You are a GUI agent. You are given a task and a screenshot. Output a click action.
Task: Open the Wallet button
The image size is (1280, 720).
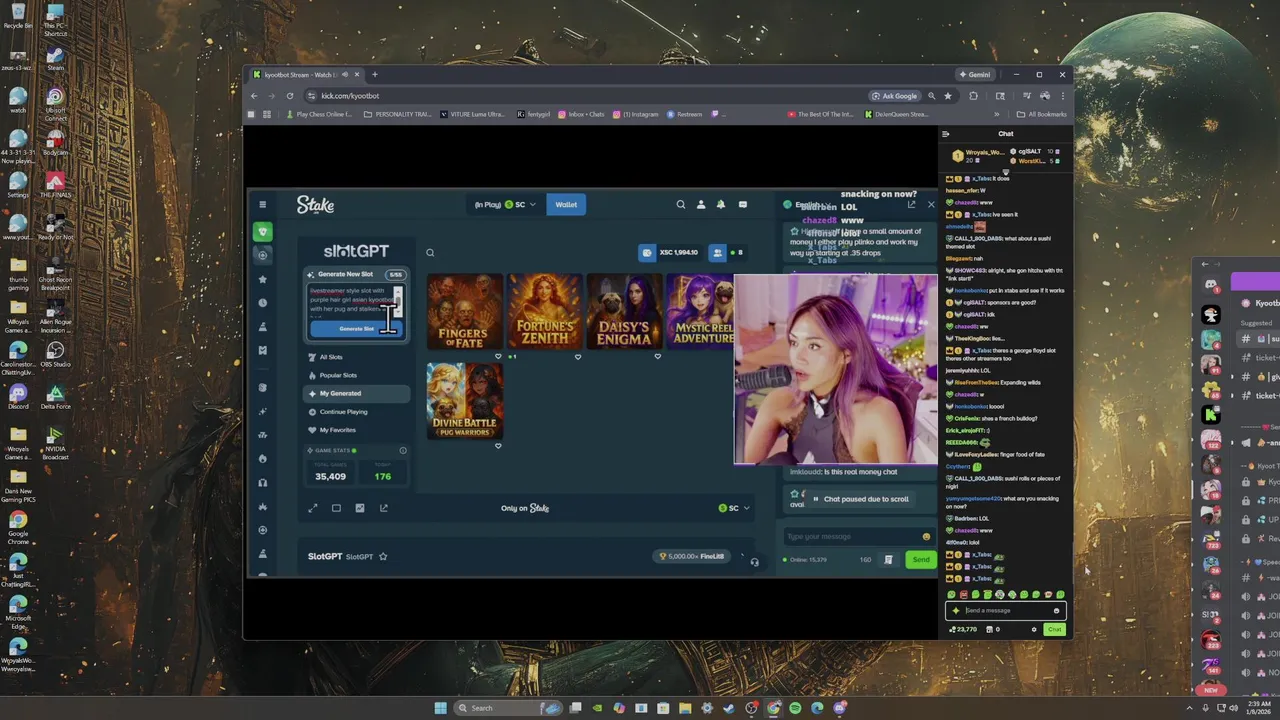click(566, 204)
